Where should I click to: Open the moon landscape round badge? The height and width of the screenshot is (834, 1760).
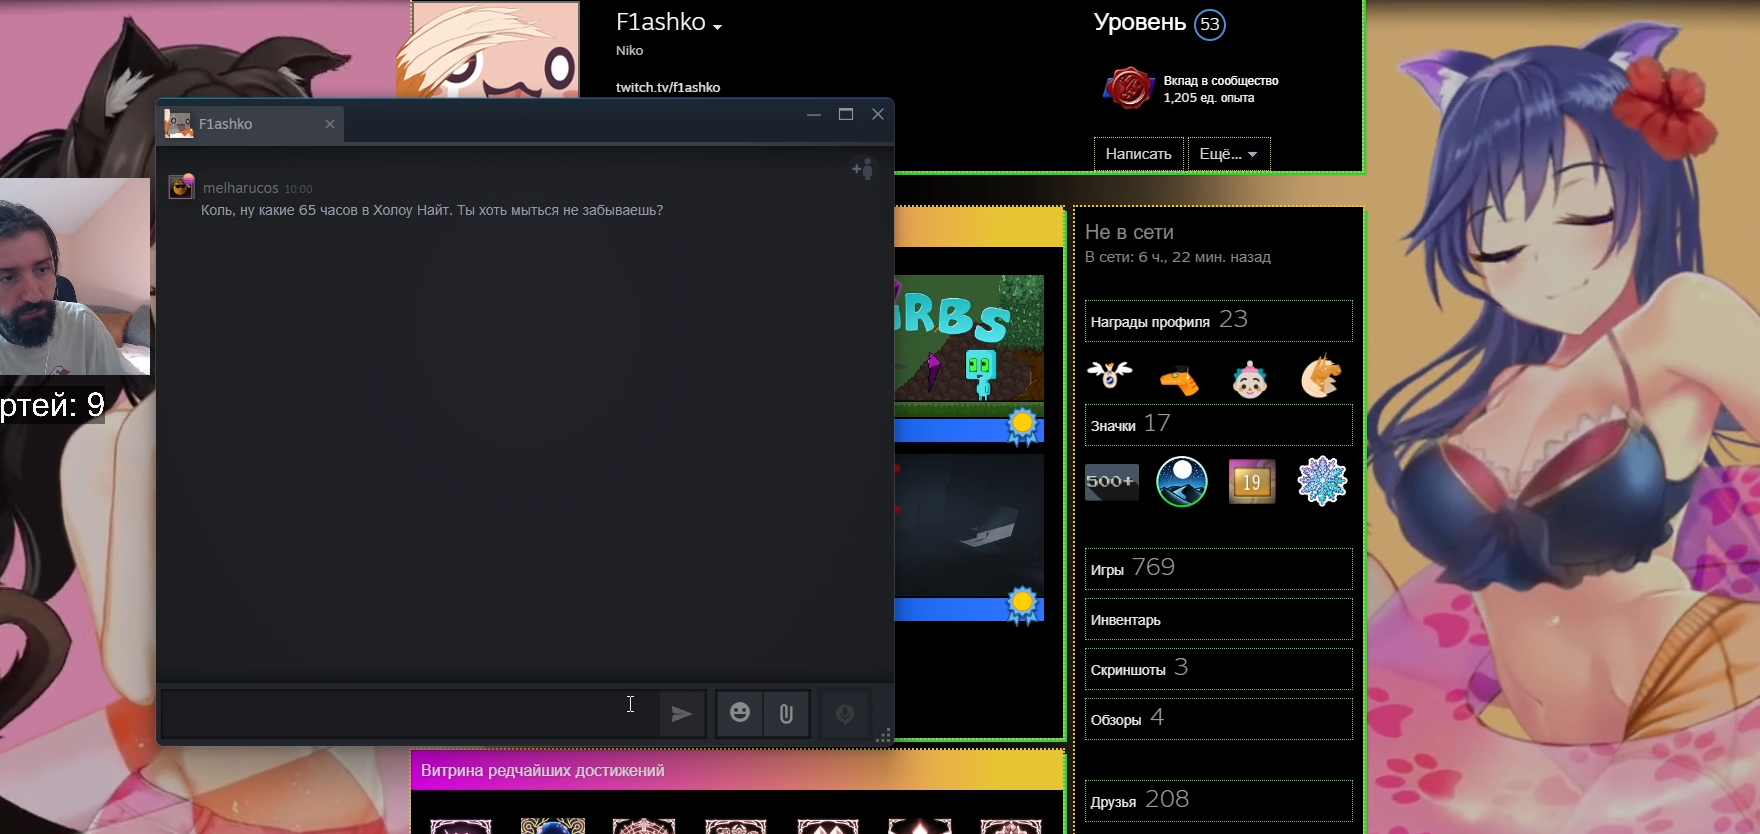[x=1182, y=482]
